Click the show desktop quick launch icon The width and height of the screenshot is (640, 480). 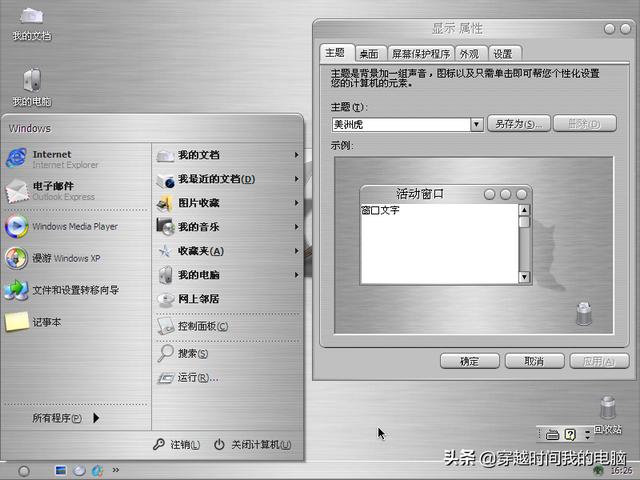click(61, 471)
